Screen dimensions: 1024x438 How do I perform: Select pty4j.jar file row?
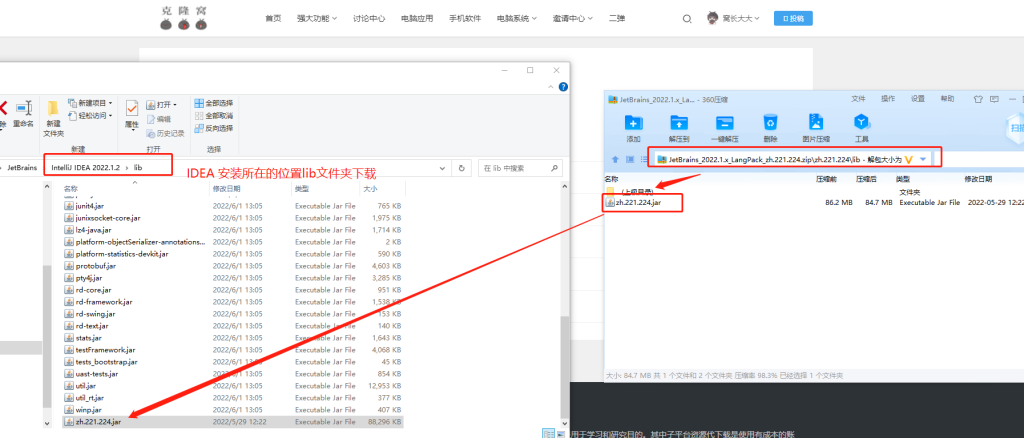point(234,277)
